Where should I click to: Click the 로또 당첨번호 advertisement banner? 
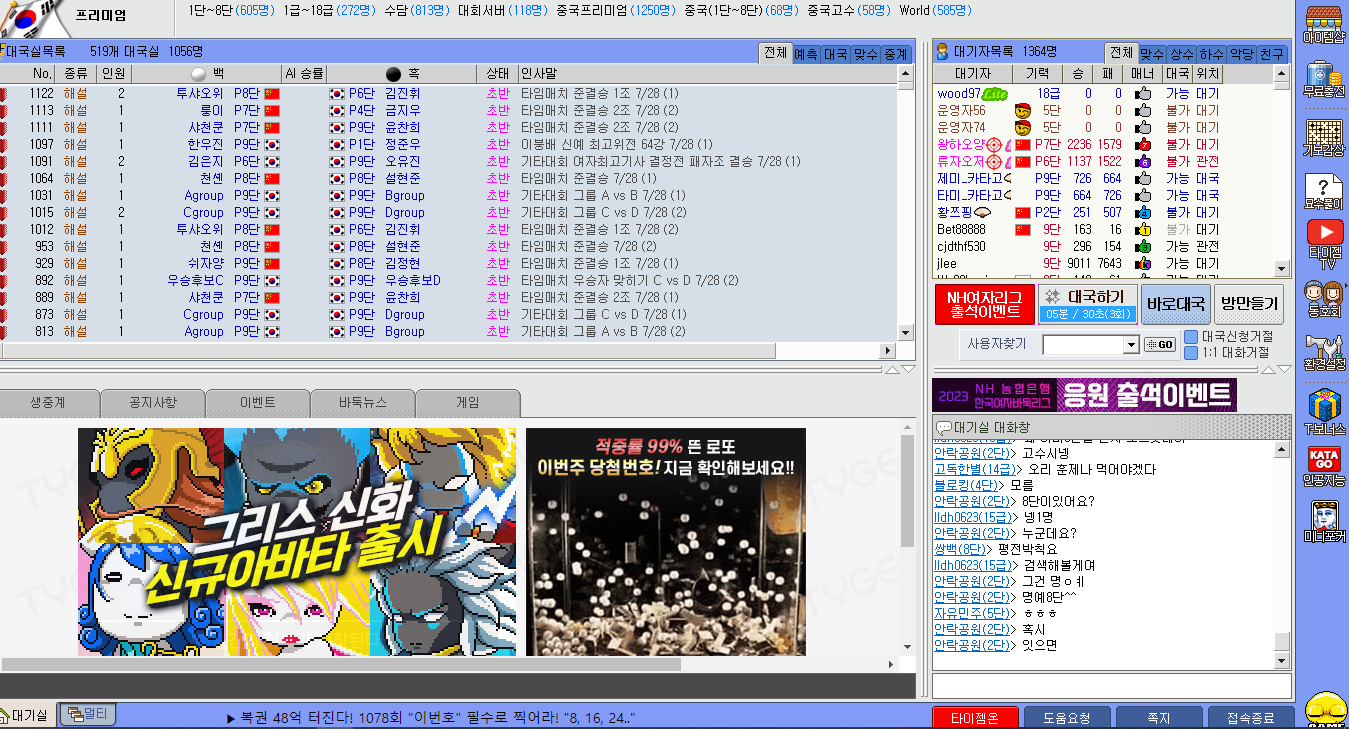[666, 542]
